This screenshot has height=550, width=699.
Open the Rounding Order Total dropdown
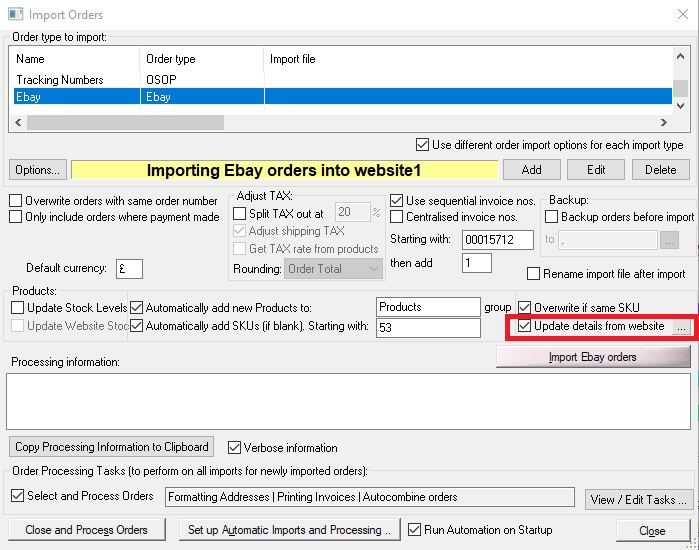333,269
